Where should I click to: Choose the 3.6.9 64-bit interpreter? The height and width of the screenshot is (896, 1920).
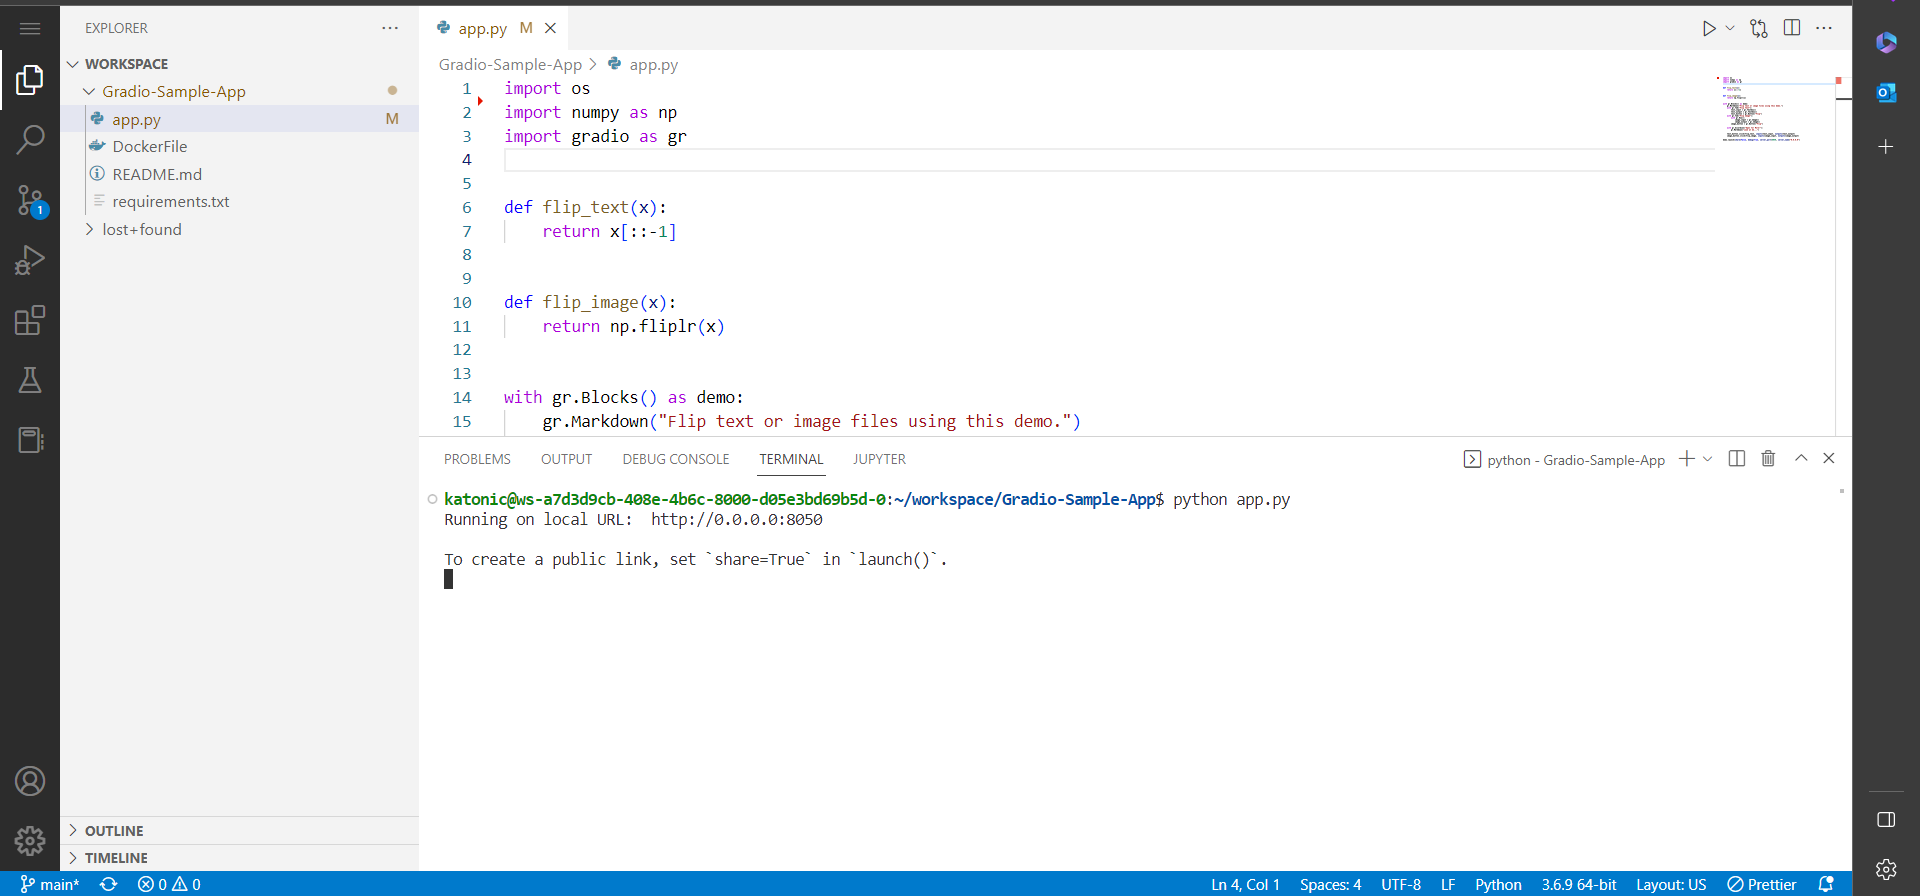point(1579,884)
